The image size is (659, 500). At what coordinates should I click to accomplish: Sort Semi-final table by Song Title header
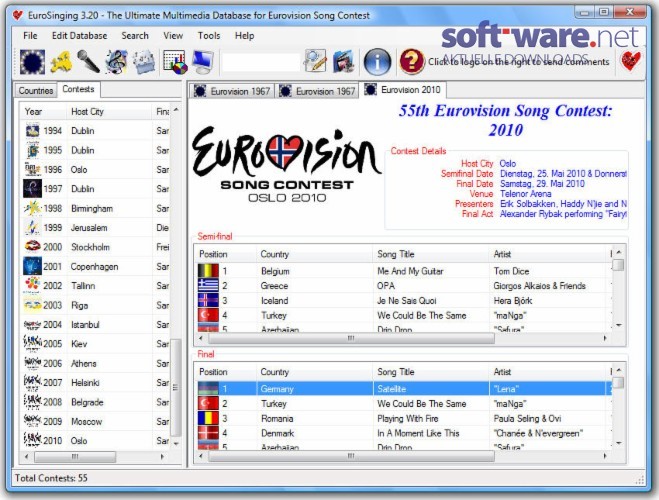coord(431,254)
